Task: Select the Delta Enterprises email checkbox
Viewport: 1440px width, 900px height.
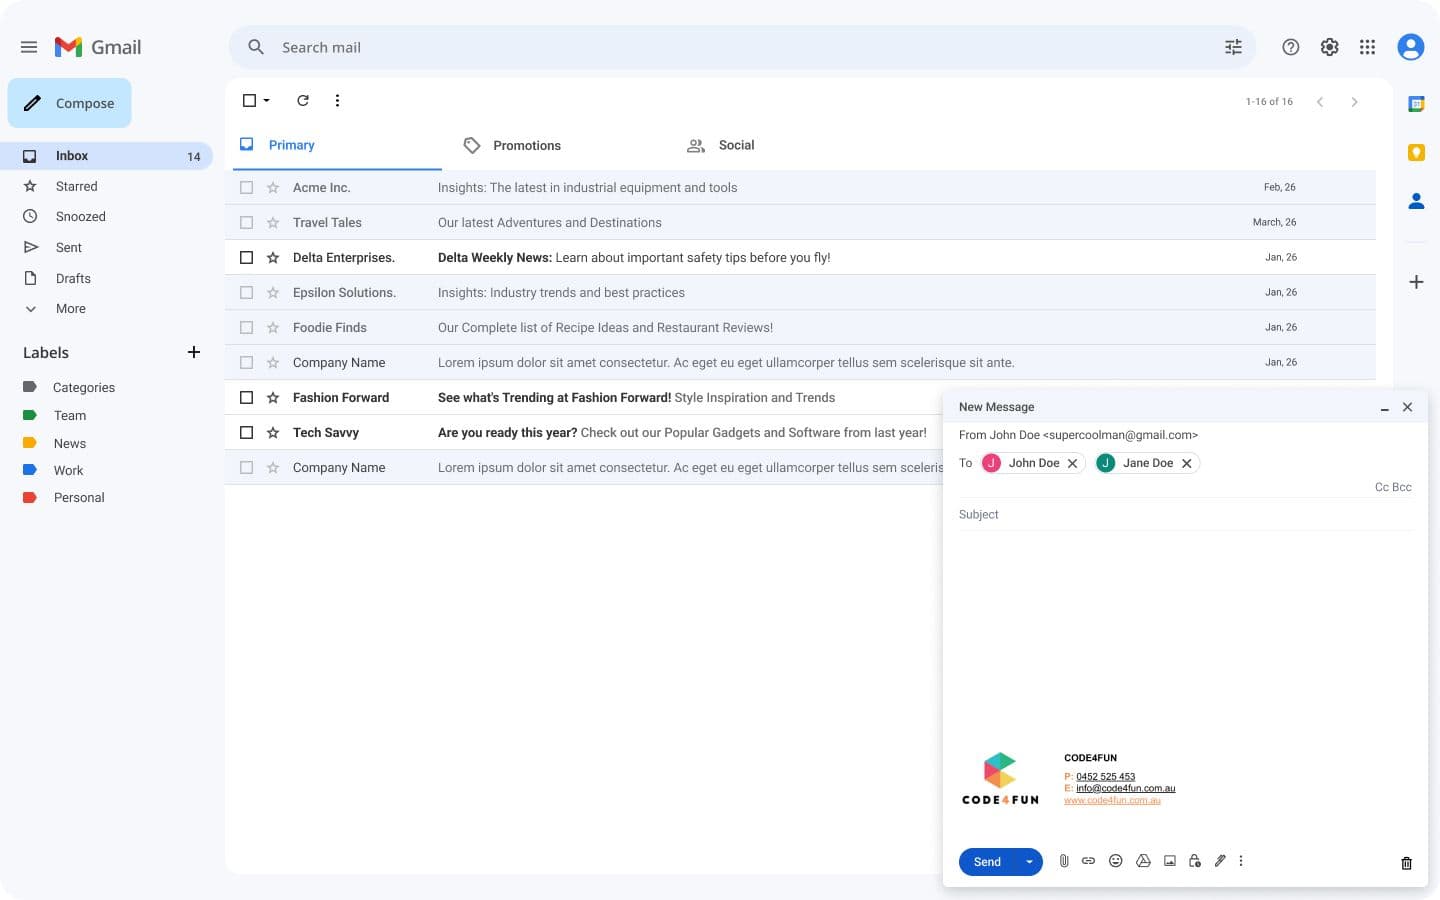Action: [x=246, y=257]
